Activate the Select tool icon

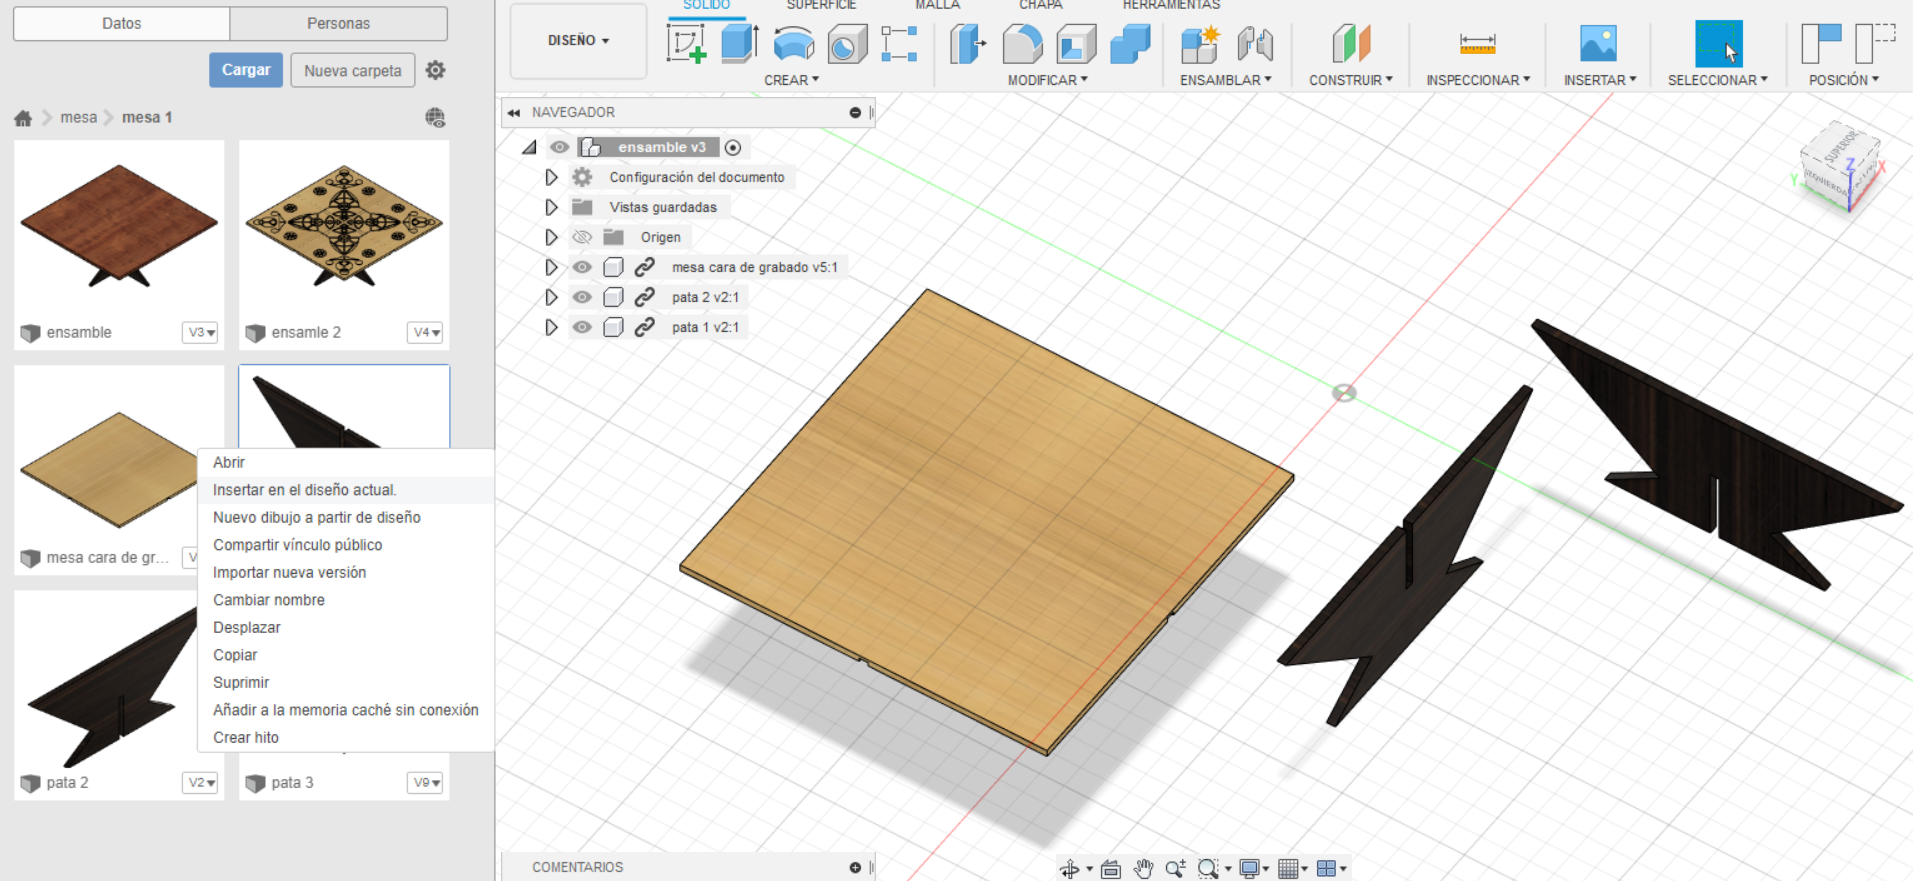tap(1718, 44)
